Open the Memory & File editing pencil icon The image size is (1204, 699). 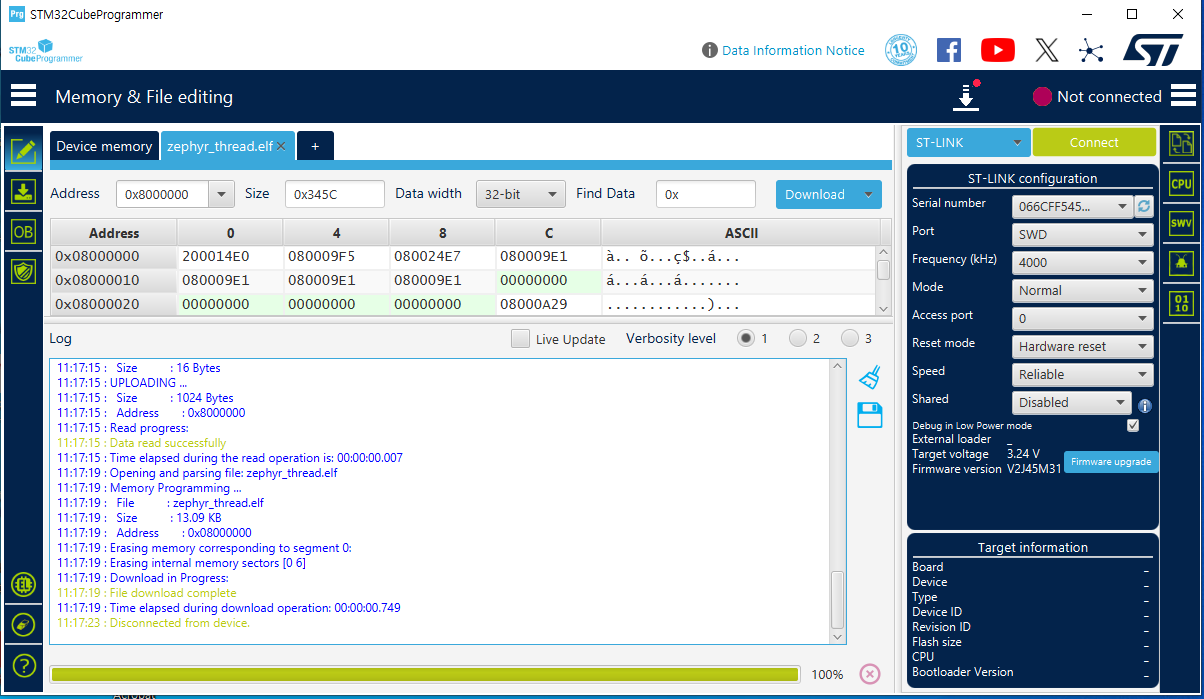coord(24,151)
